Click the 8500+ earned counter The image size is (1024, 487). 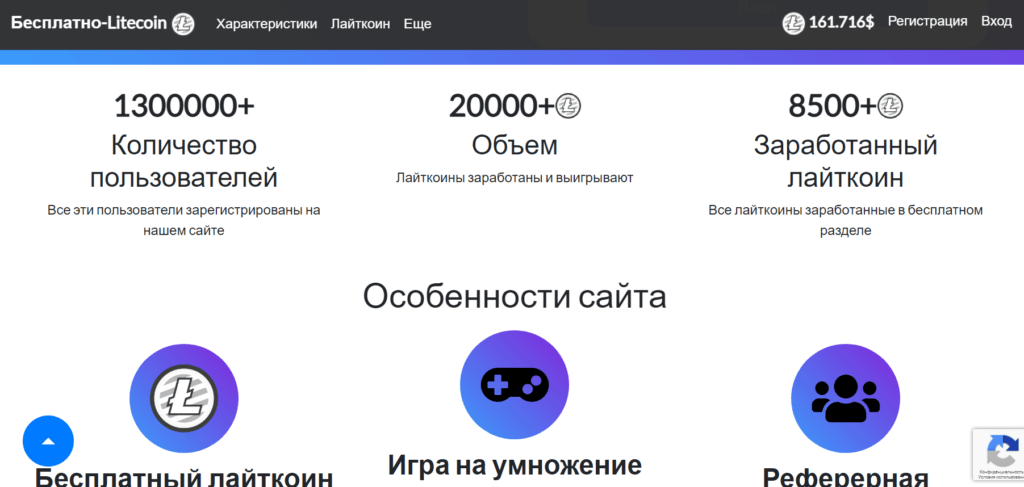point(832,106)
